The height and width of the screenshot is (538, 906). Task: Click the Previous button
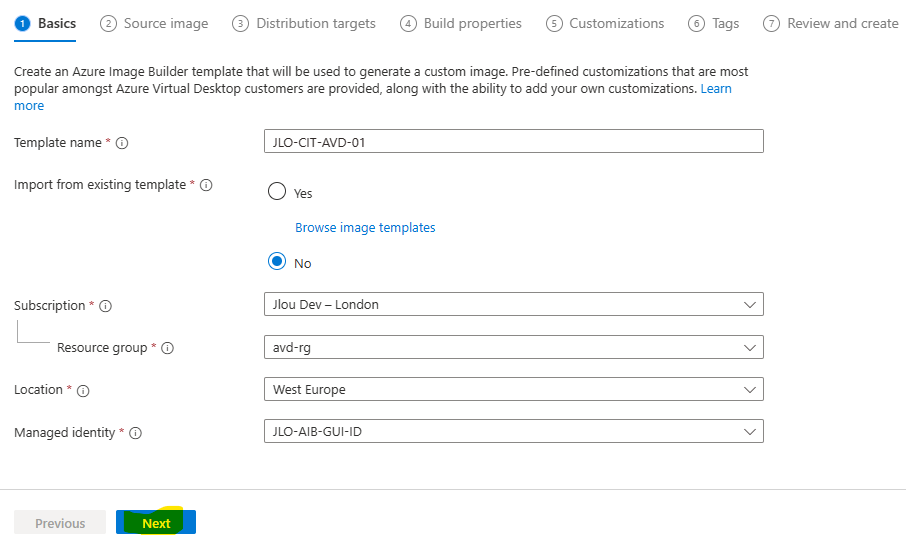[60, 522]
